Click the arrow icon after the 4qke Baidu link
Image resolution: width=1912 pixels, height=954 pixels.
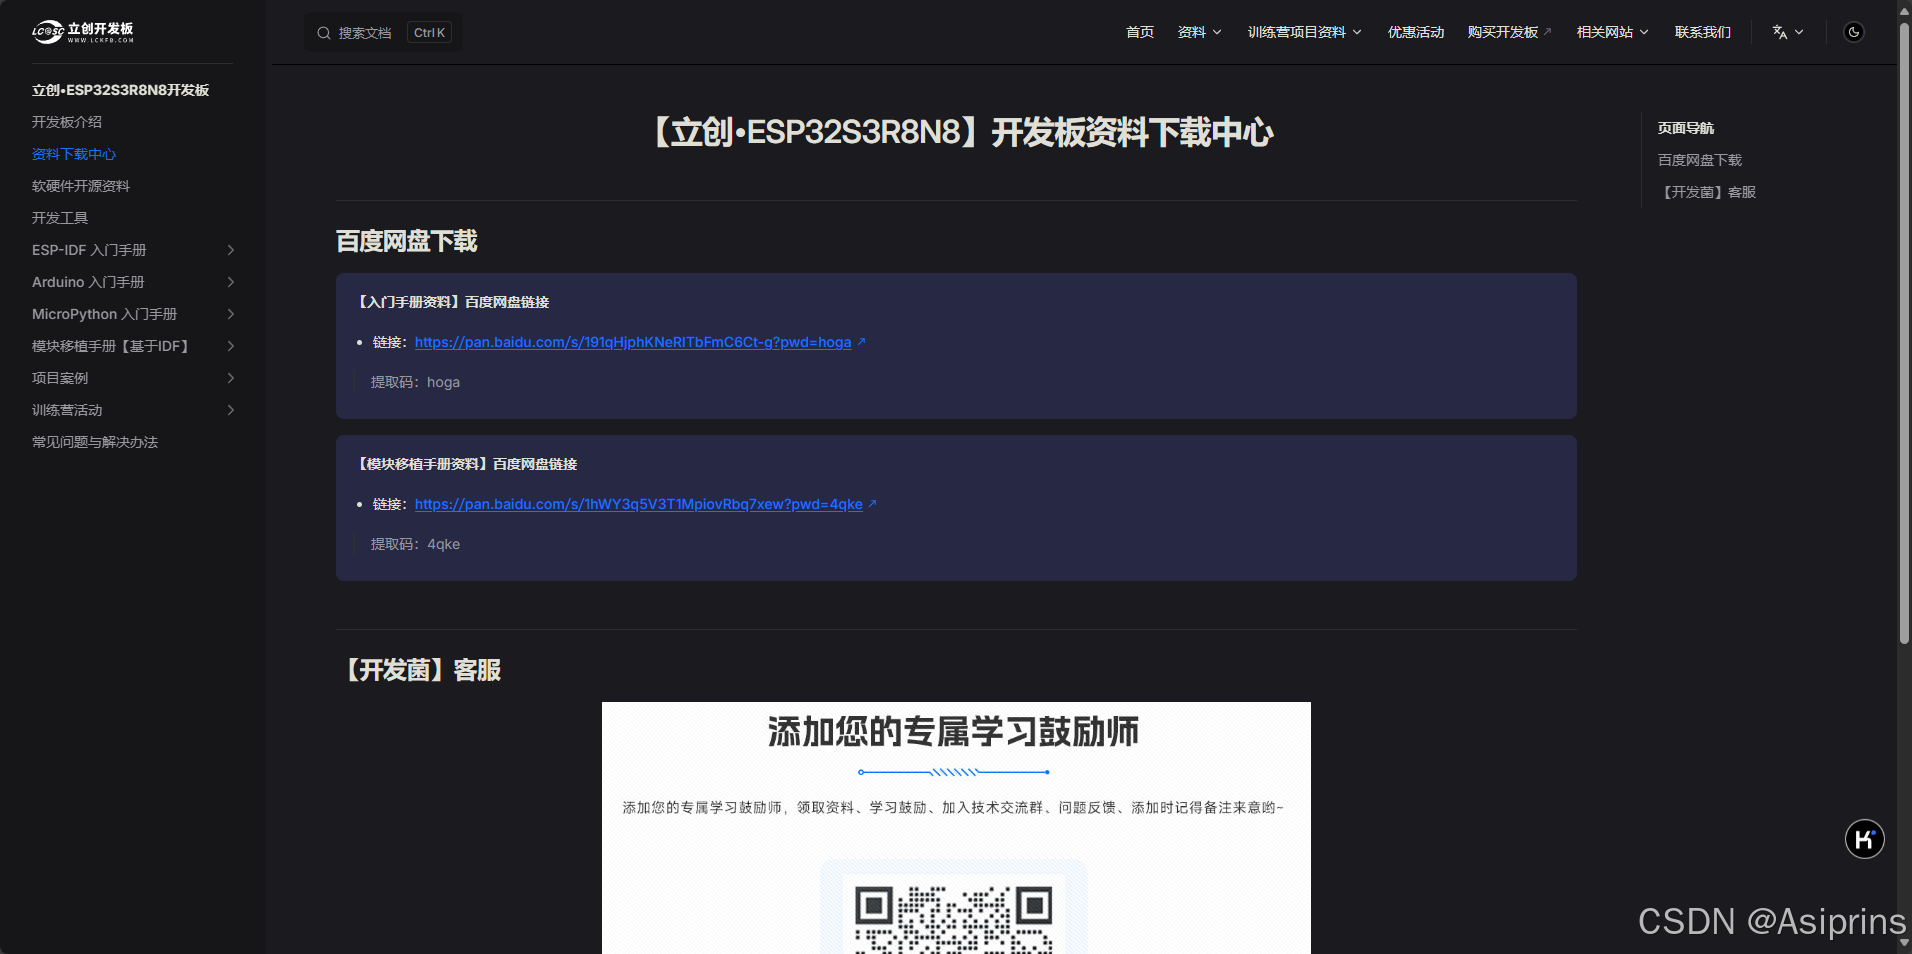coord(871,504)
